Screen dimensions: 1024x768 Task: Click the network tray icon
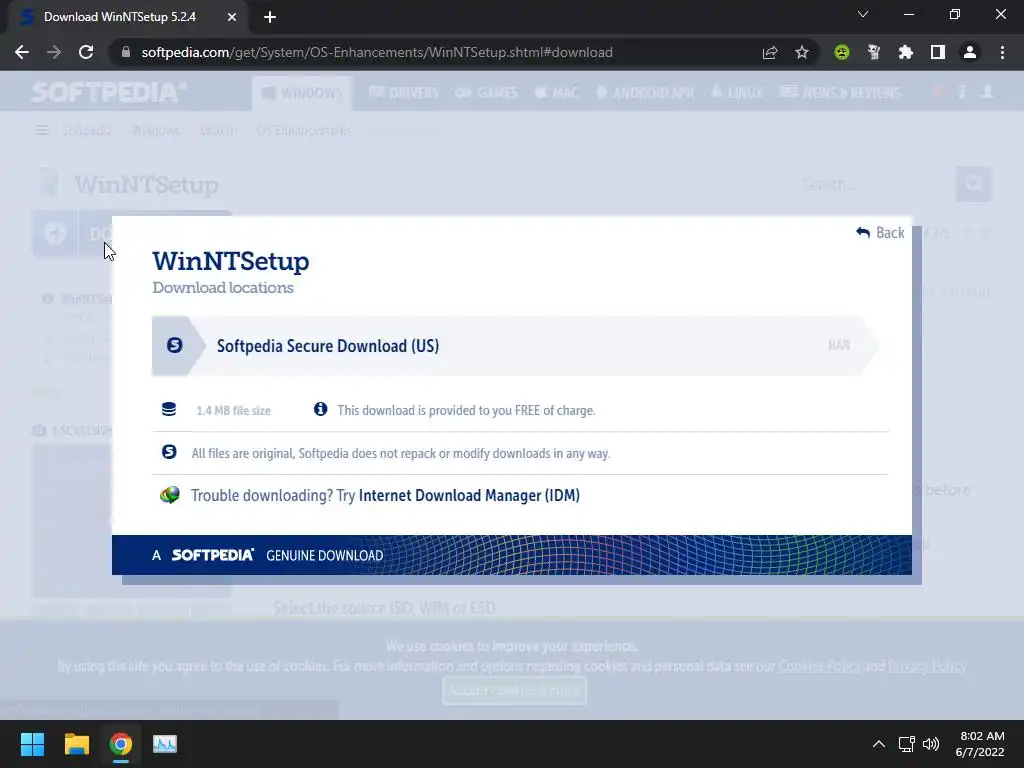click(906, 744)
